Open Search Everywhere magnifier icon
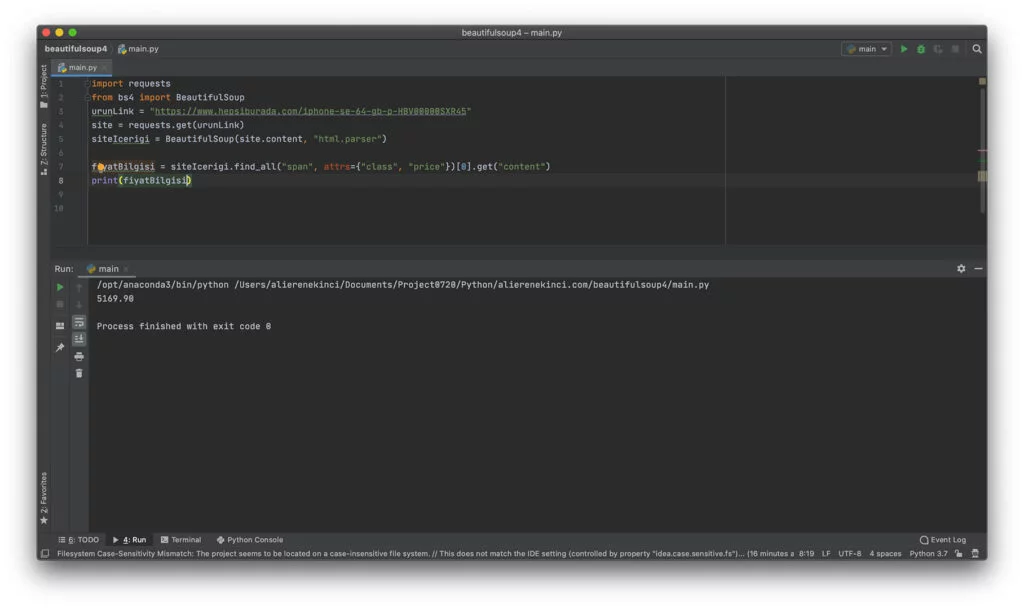 [977, 49]
